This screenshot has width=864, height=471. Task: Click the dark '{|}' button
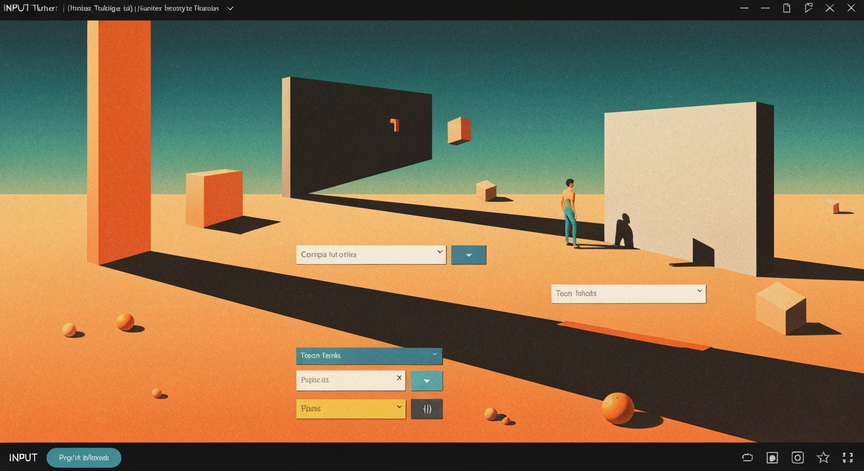pyautogui.click(x=426, y=409)
